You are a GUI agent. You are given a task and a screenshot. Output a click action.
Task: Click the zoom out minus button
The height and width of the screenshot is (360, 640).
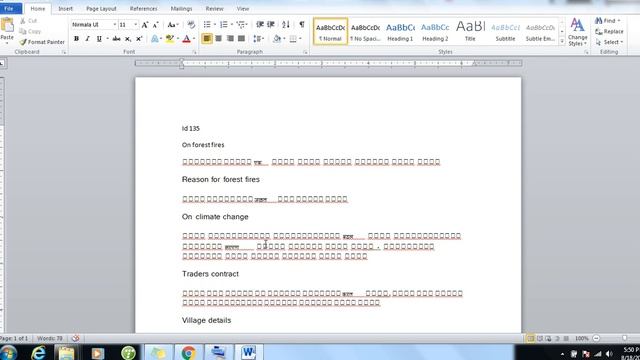(596, 338)
